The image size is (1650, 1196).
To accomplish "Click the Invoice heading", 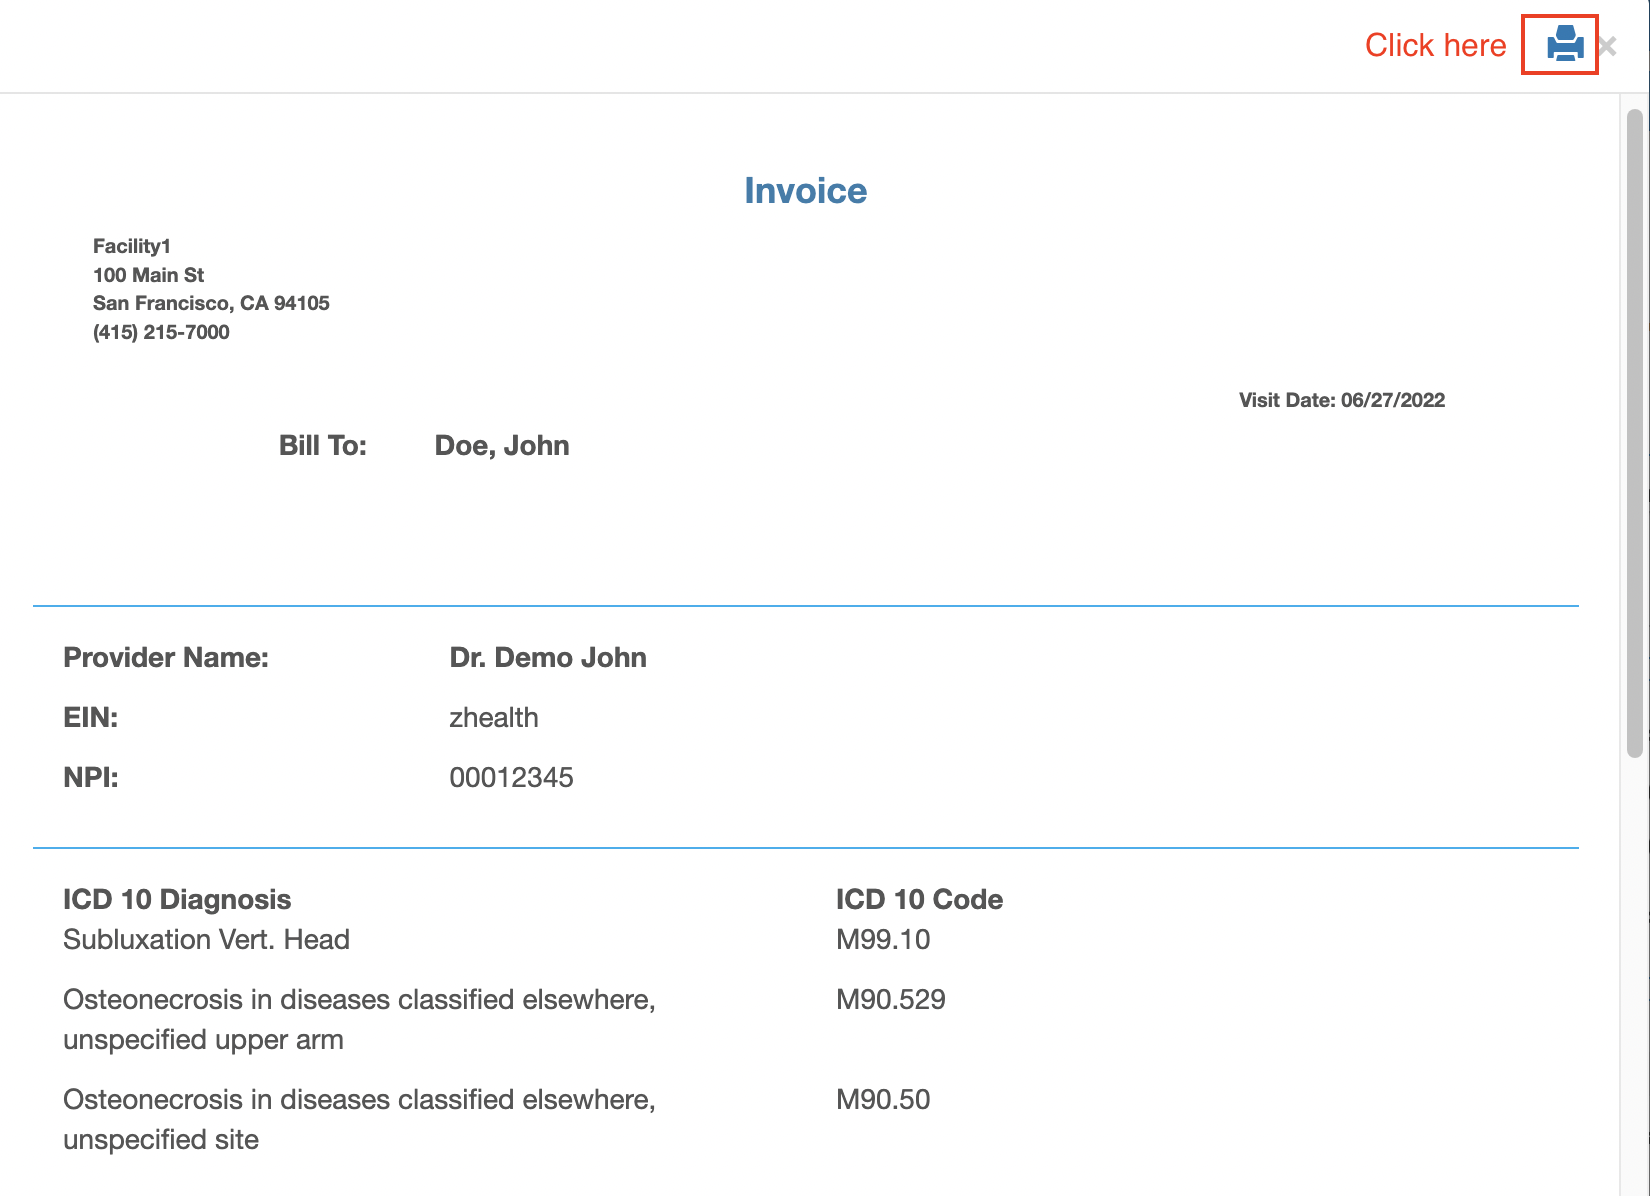I will coord(805,191).
